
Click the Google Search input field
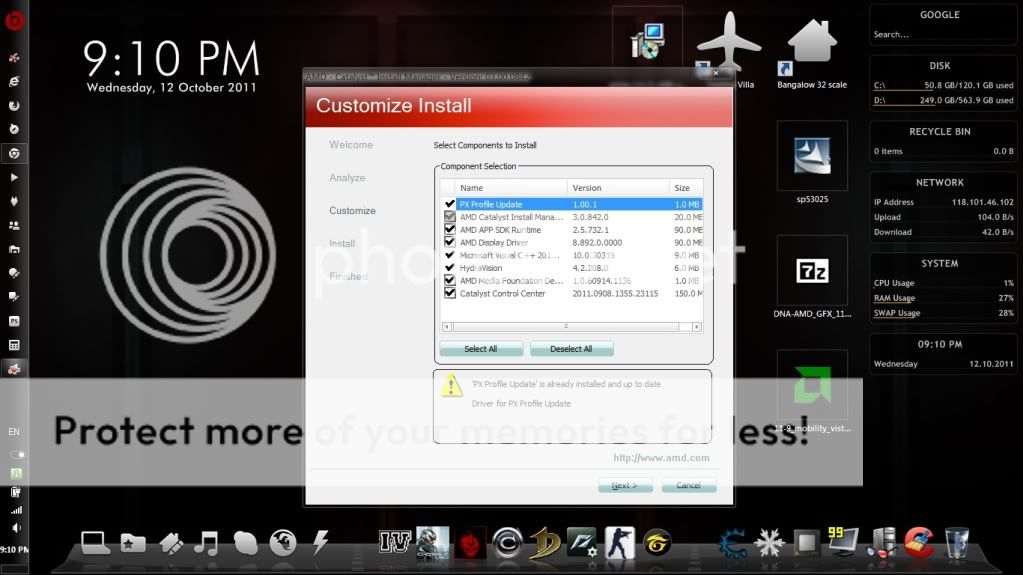point(938,35)
